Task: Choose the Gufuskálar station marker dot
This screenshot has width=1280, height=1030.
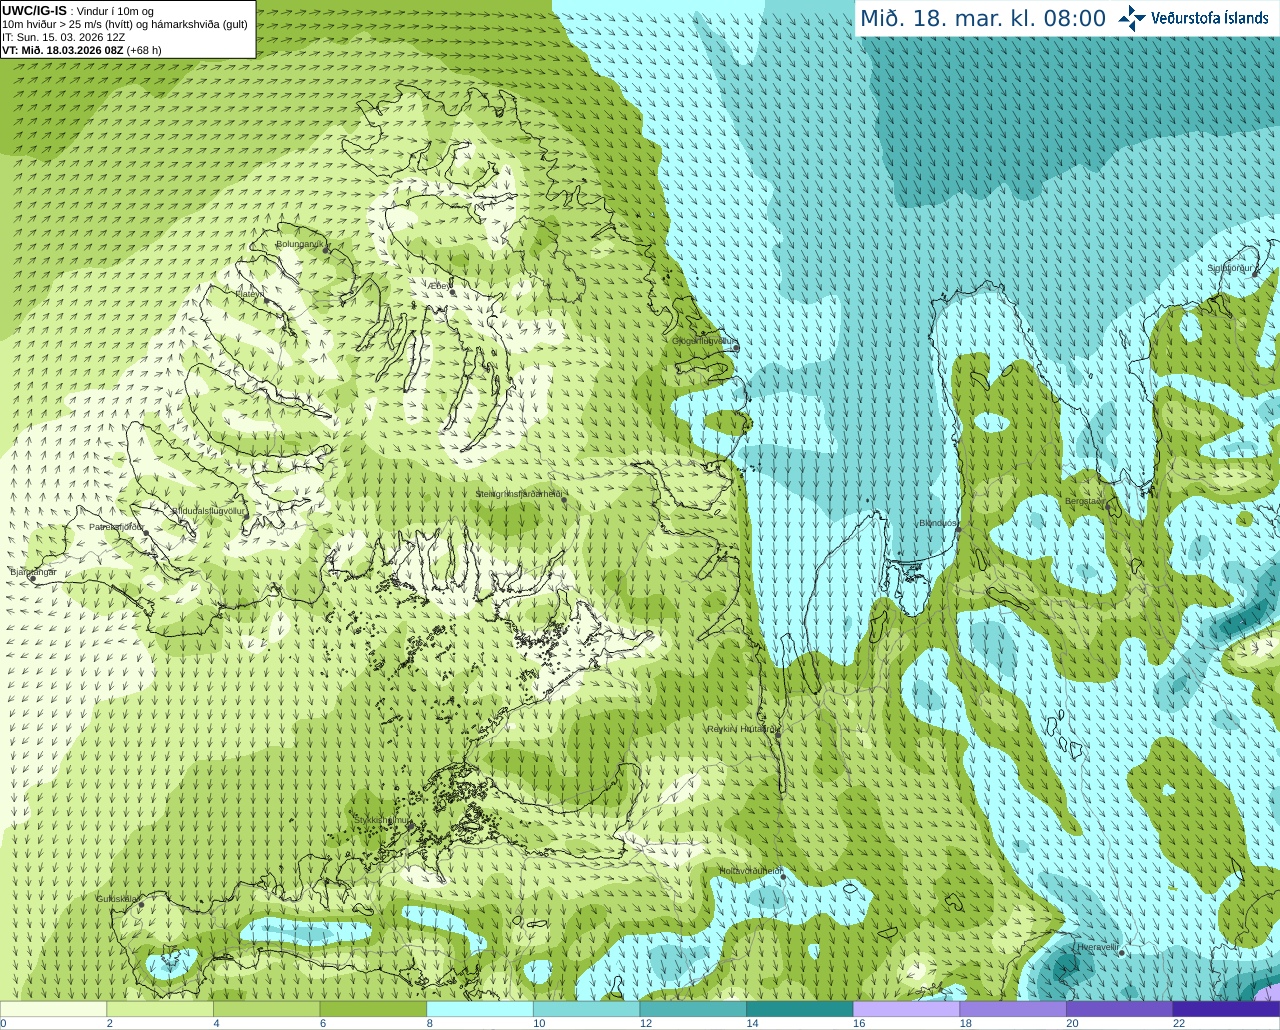Action: [x=141, y=905]
